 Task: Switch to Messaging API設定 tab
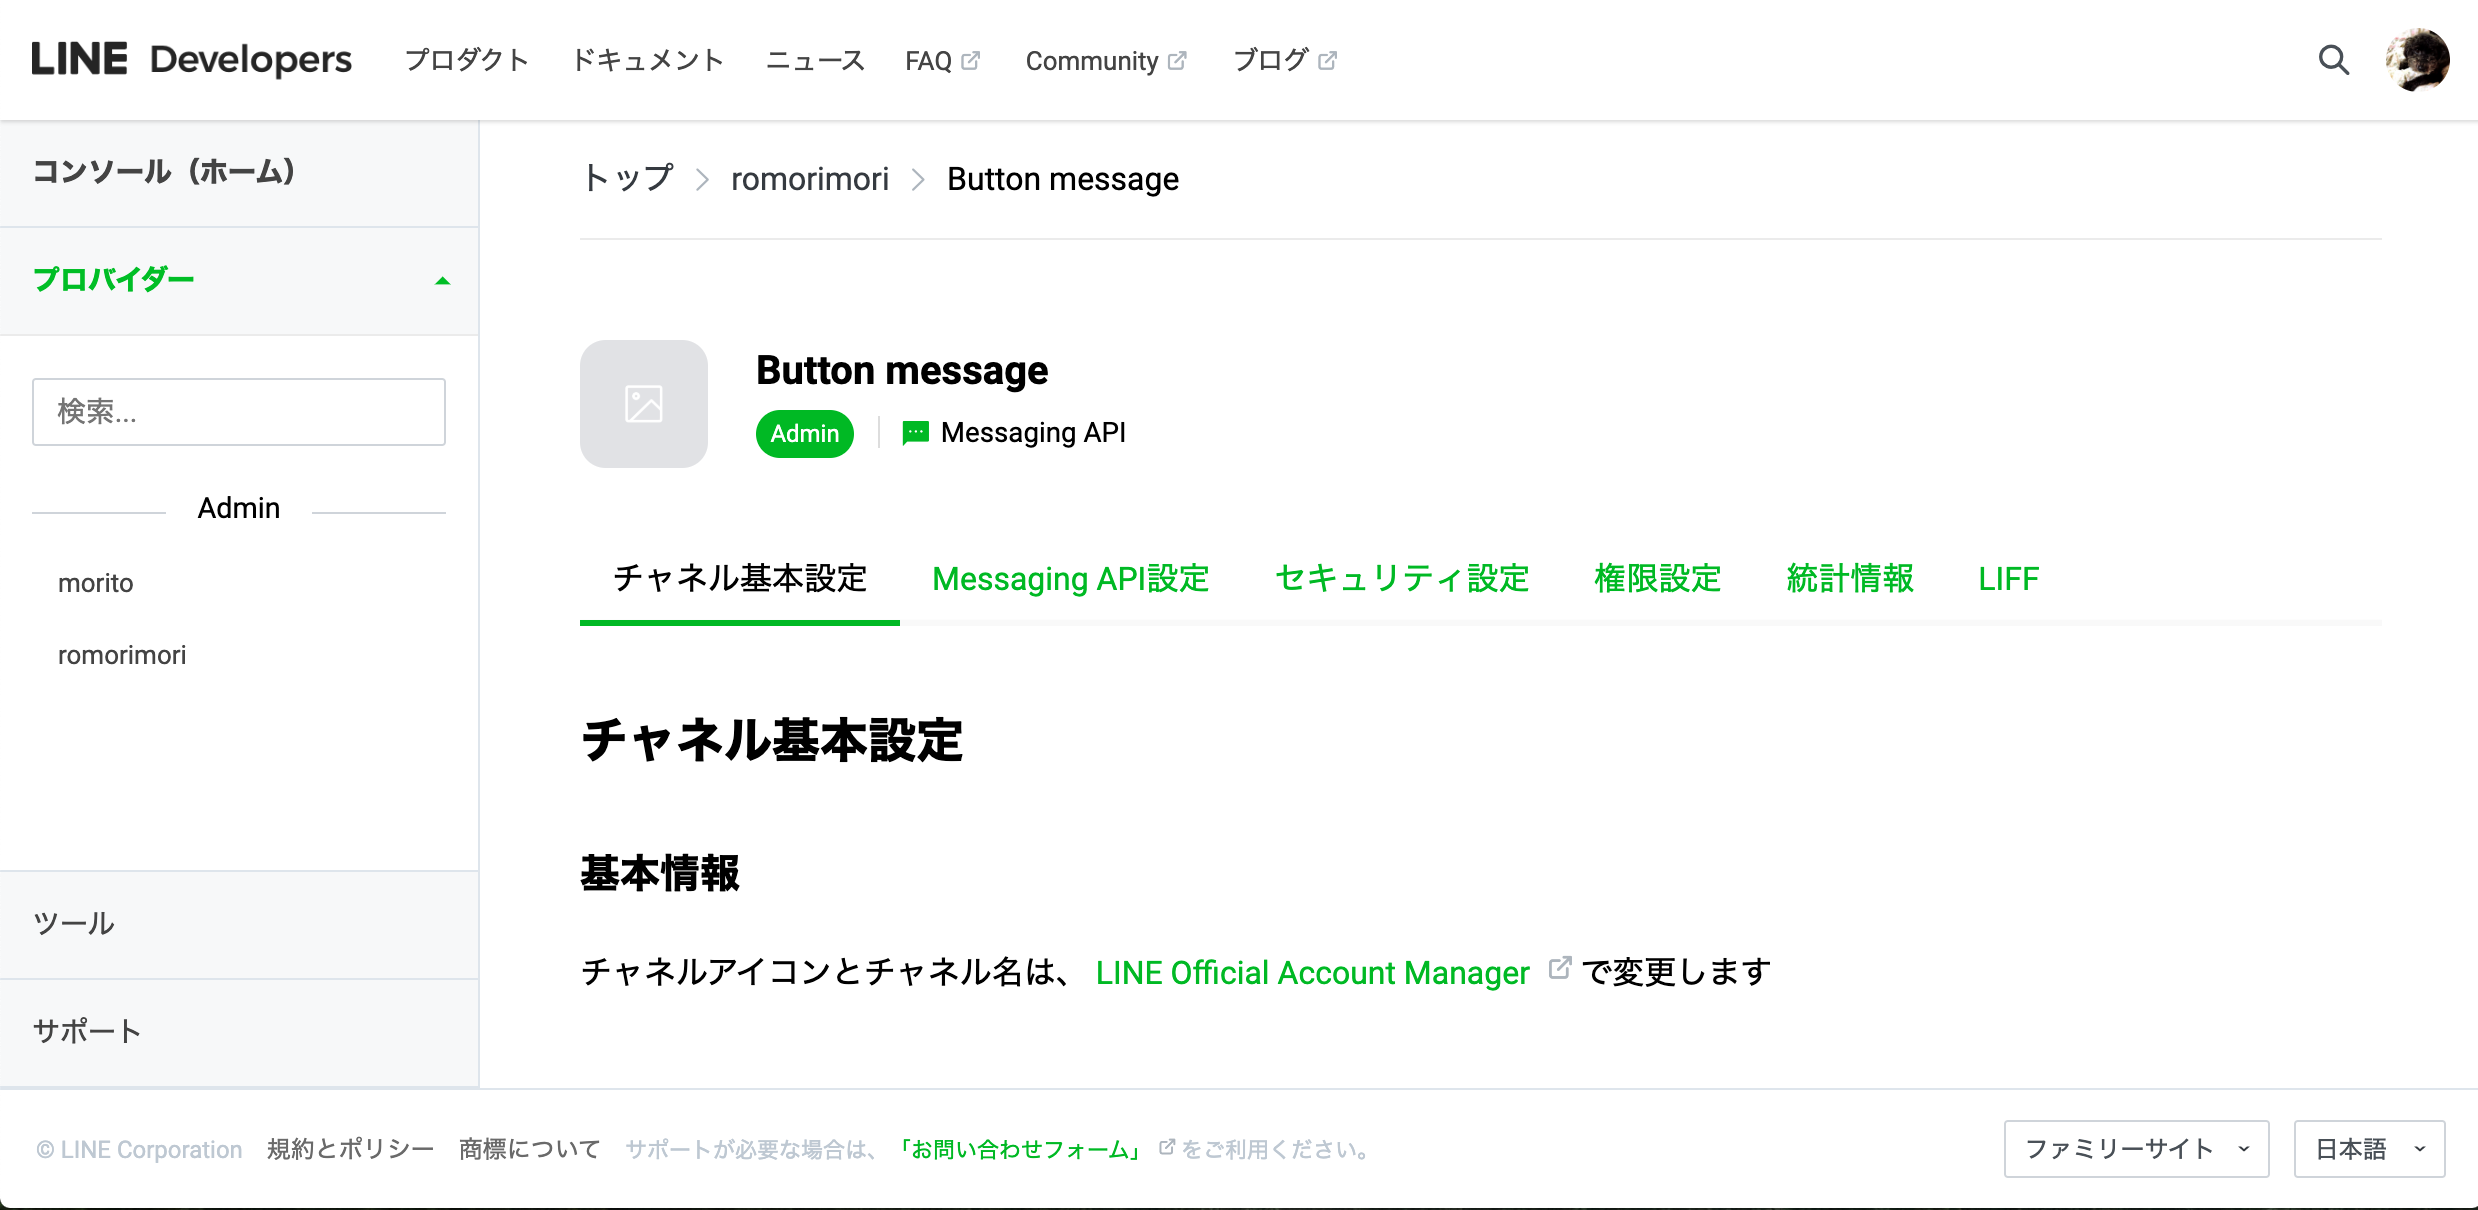(1070, 579)
